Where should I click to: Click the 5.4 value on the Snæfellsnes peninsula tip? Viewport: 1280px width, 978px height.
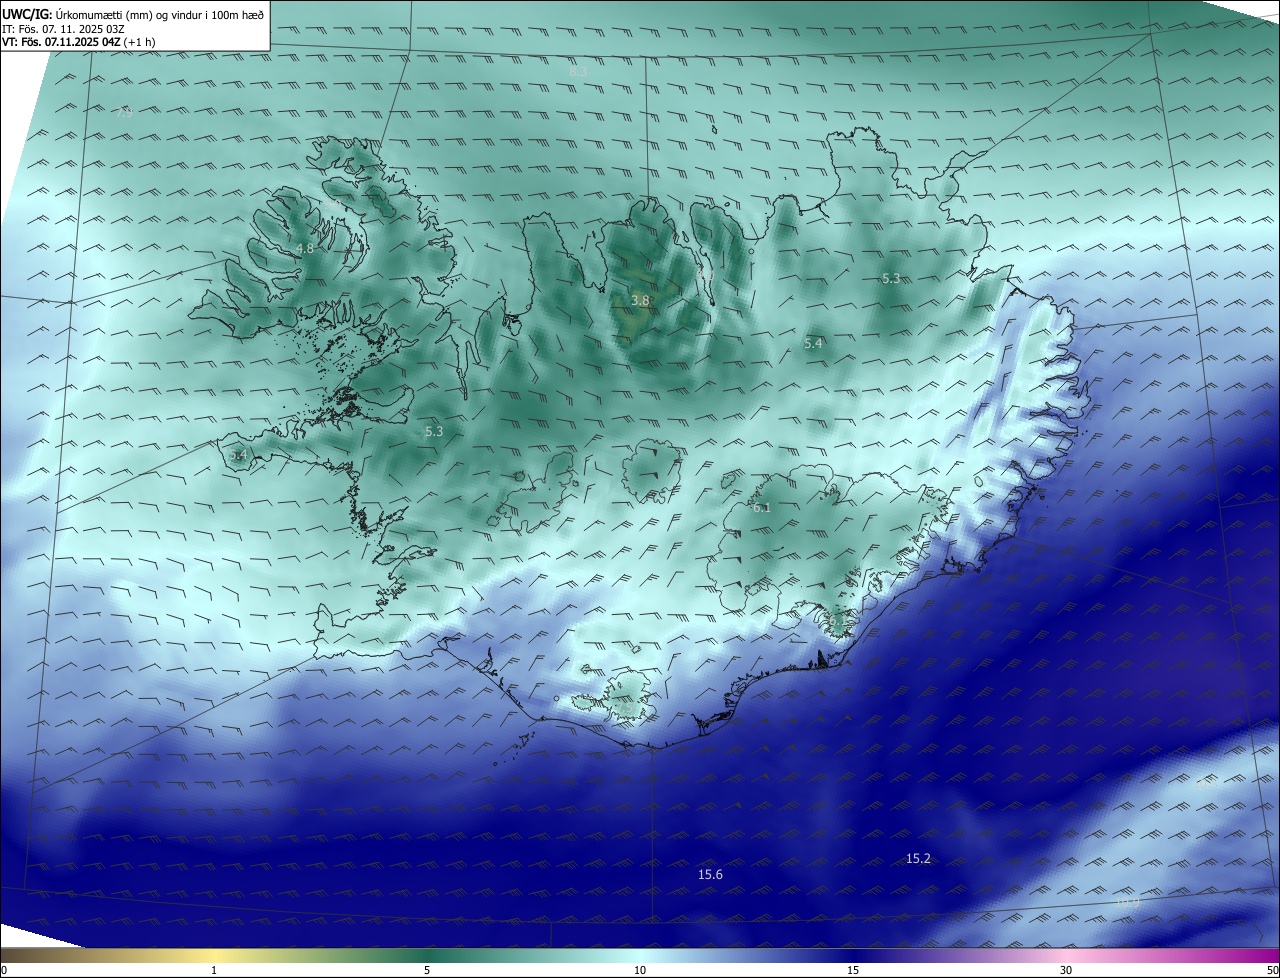(x=237, y=455)
